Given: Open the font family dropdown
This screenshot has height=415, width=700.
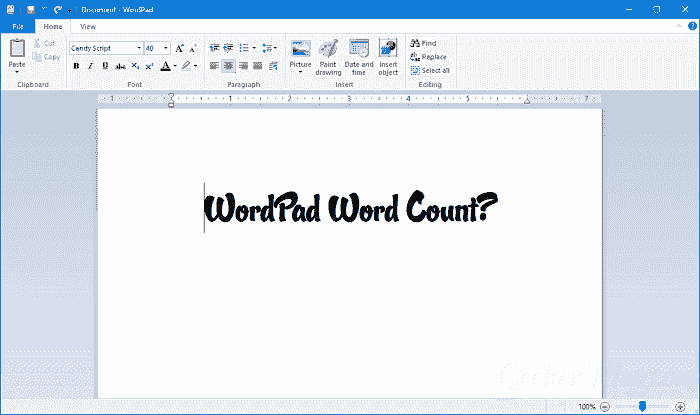Looking at the screenshot, I should point(139,48).
